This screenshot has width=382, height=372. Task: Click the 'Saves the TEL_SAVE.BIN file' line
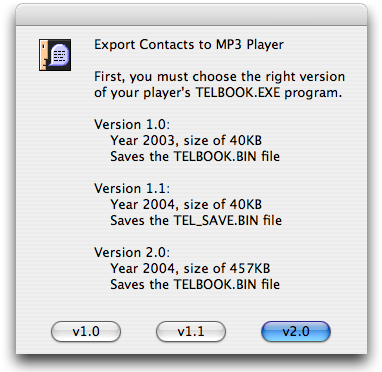pyautogui.click(x=196, y=220)
